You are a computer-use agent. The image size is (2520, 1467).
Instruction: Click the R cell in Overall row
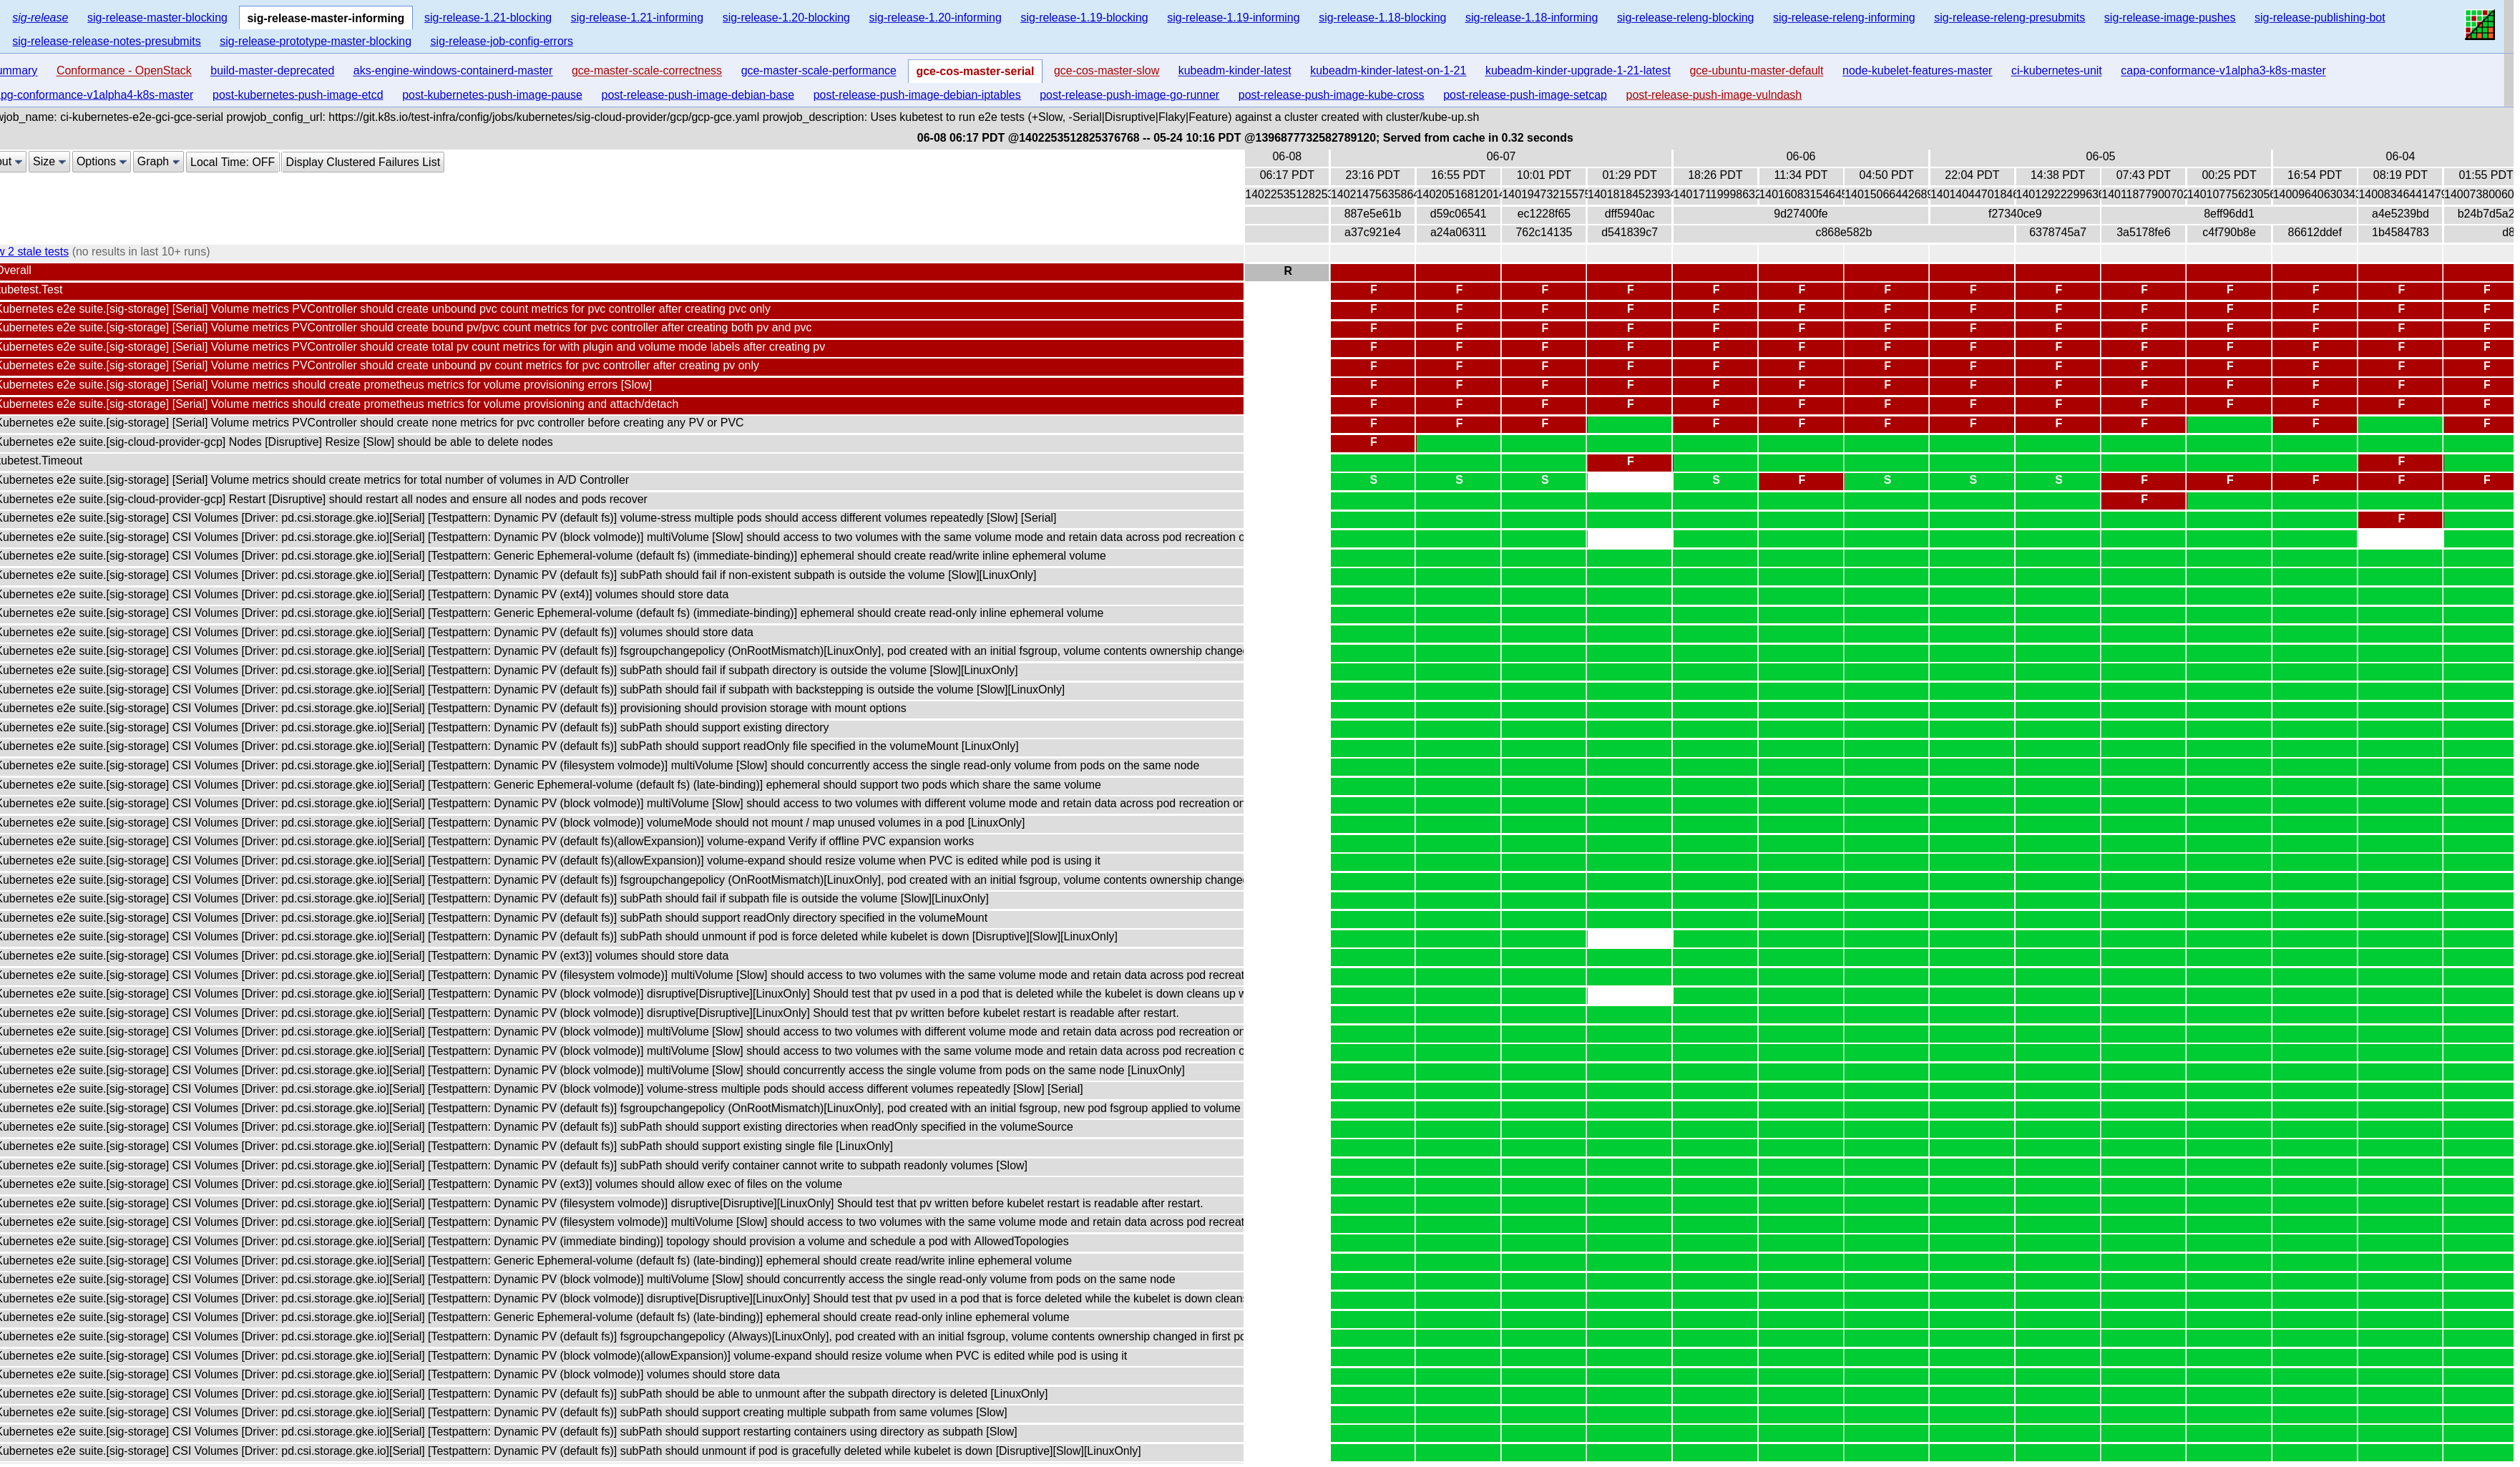pos(1288,272)
